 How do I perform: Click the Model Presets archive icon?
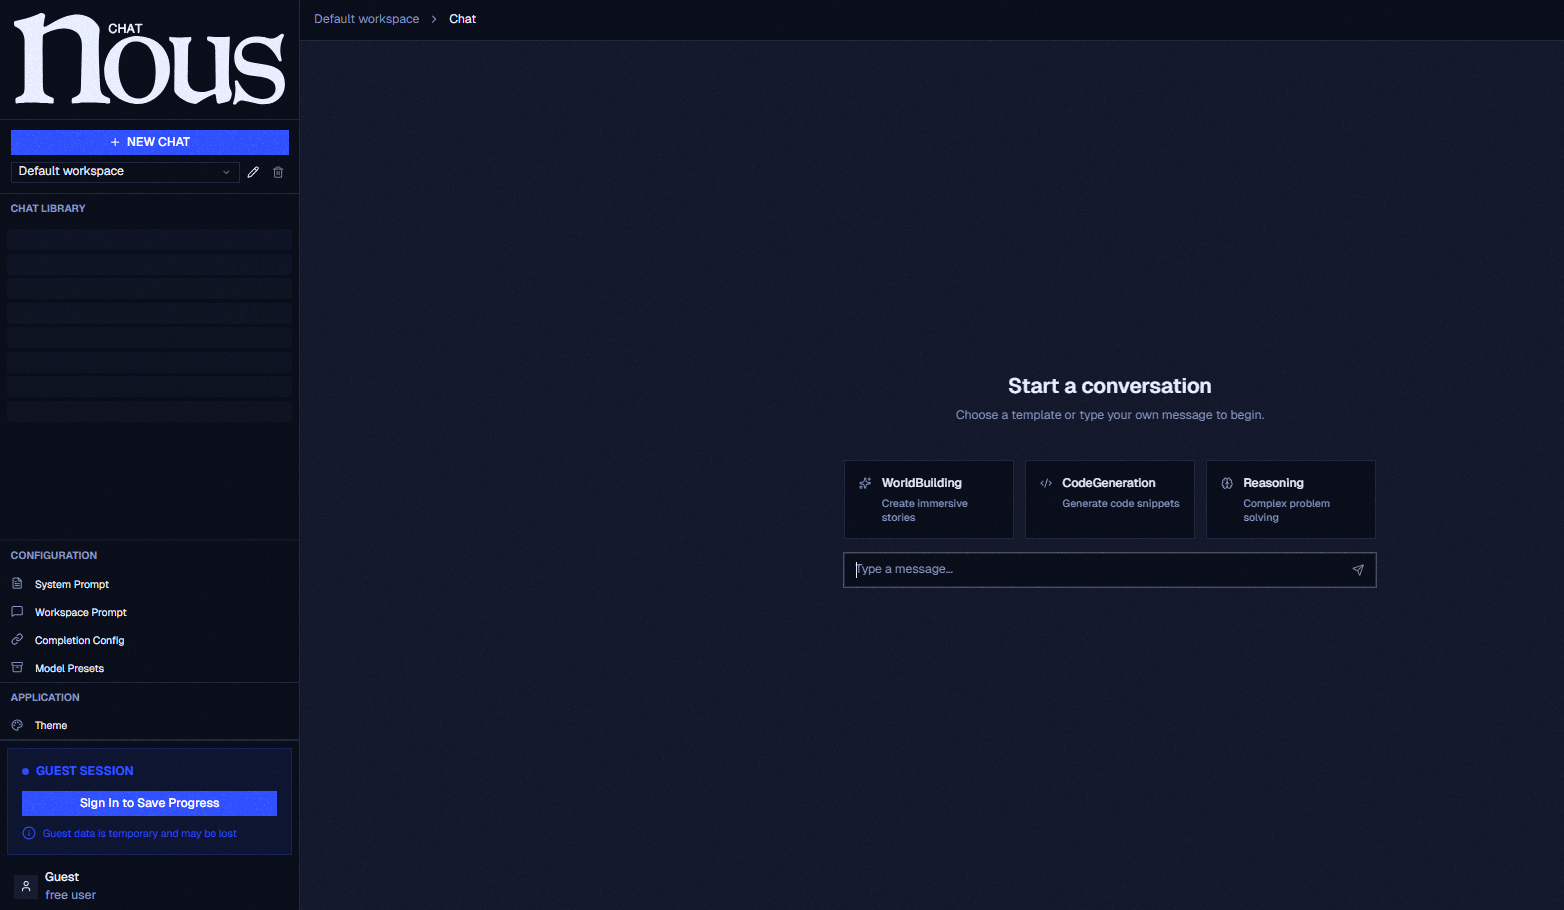tap(17, 668)
